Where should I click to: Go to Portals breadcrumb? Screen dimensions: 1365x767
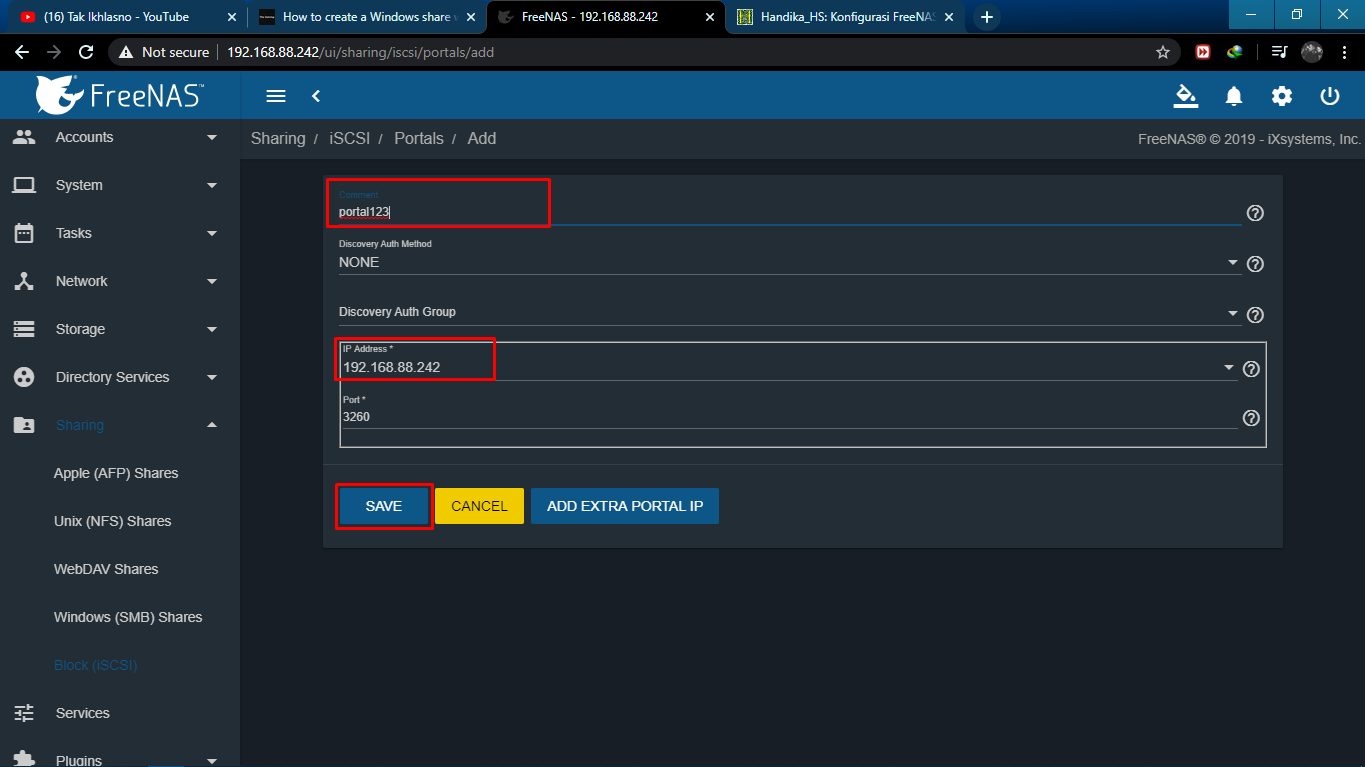pyautogui.click(x=419, y=138)
